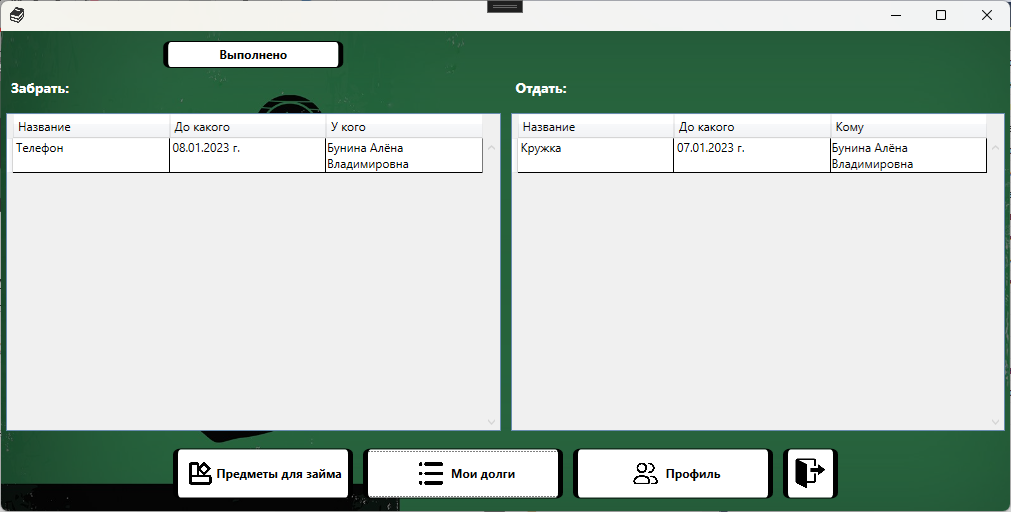This screenshot has width=1011, height=512.
Task: Select the 07.01.2023 г. date cell
Action: pos(752,155)
